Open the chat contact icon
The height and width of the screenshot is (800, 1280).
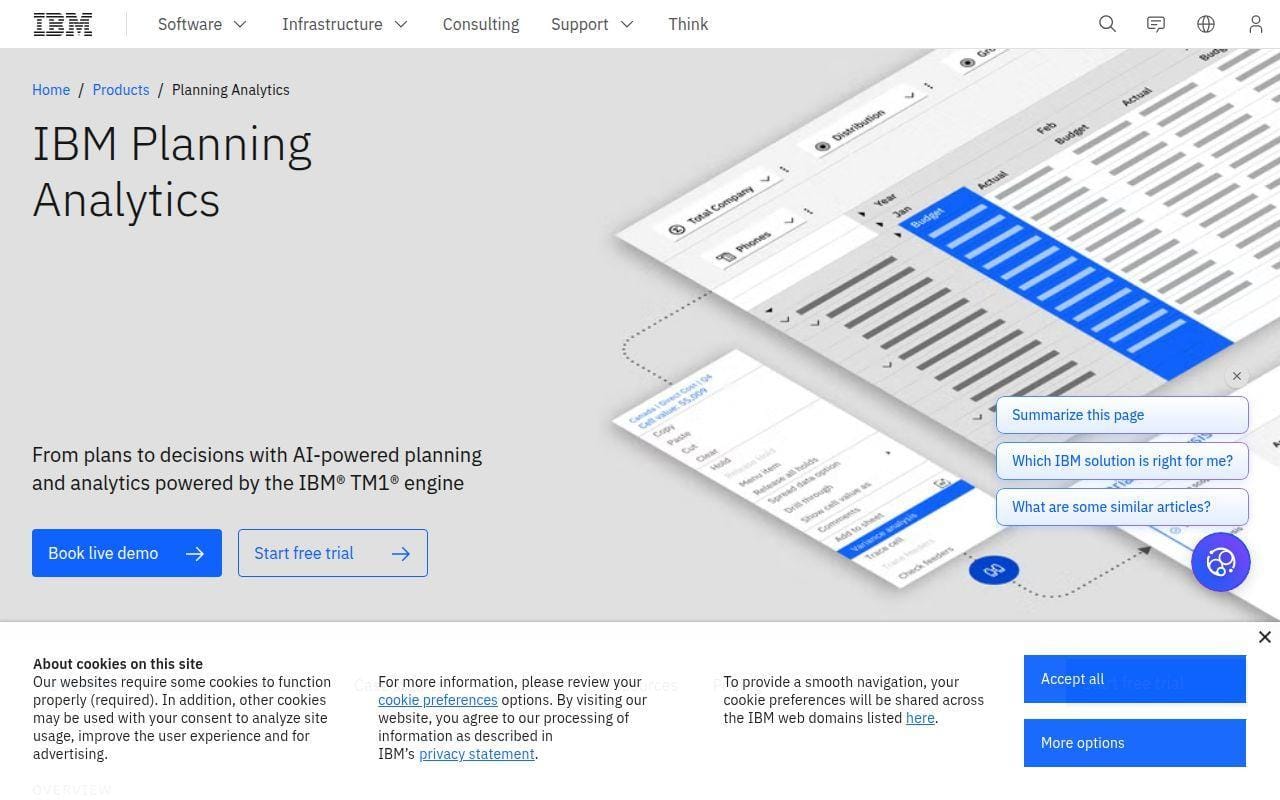1156,24
